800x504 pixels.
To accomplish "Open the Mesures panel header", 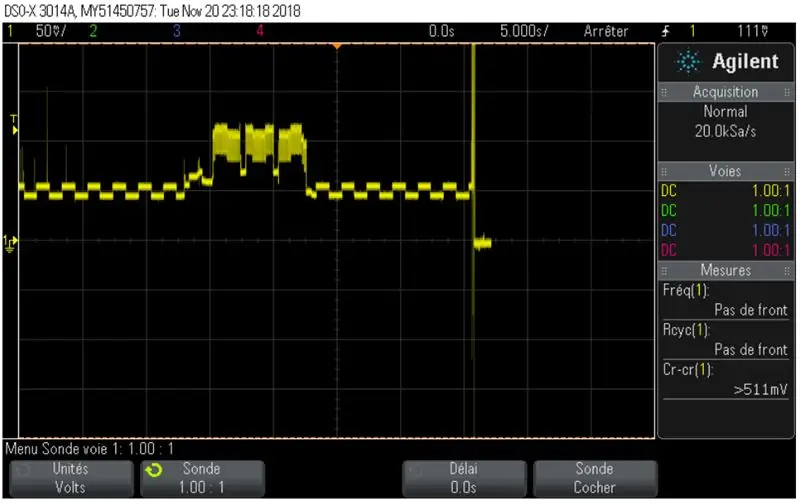I will point(725,270).
